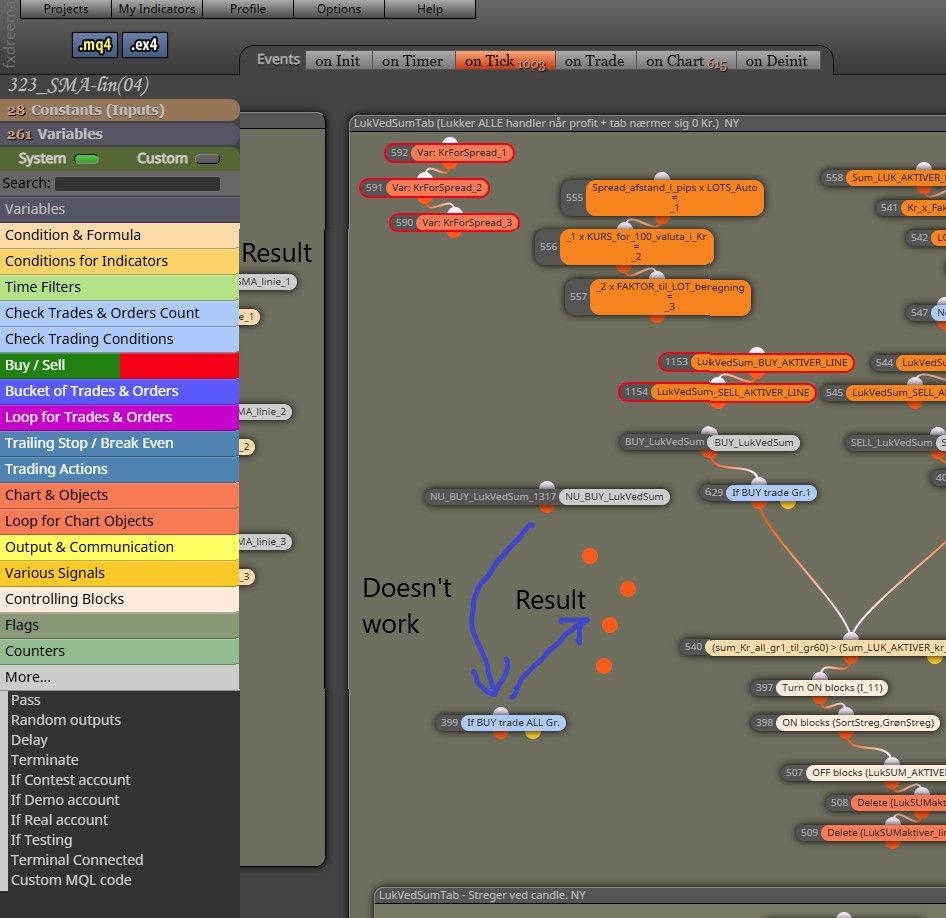The width and height of the screenshot is (946, 918).
Task: Select block NU_BUY_LukVedSum_1317
Action: [x=547, y=497]
